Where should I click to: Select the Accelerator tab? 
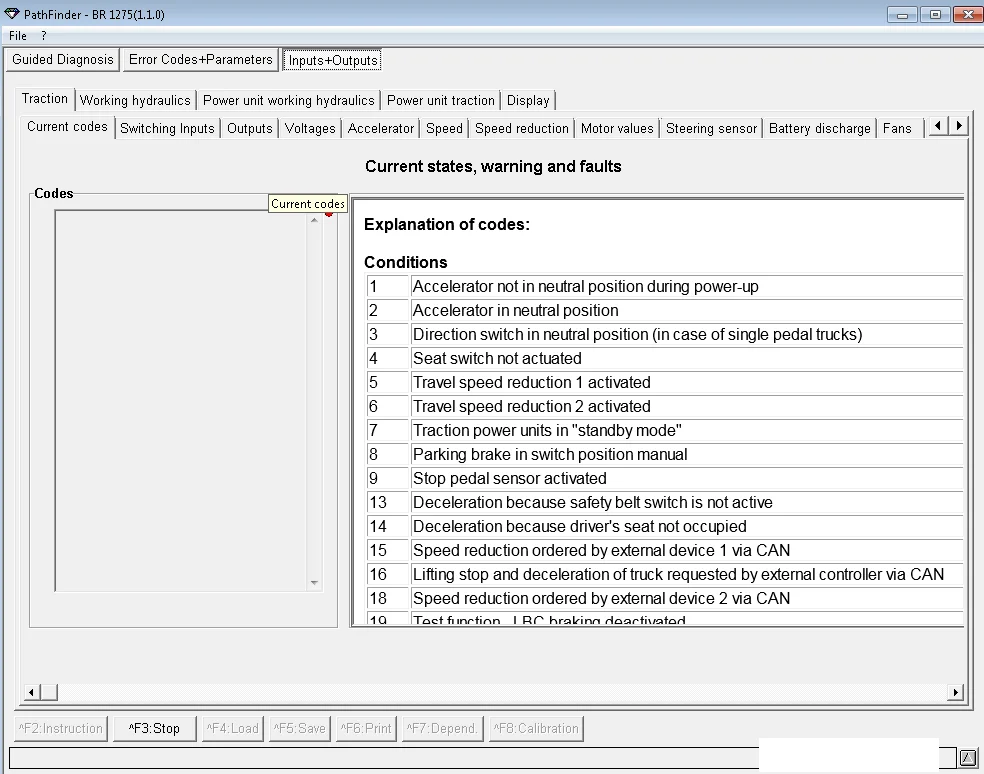coord(380,127)
